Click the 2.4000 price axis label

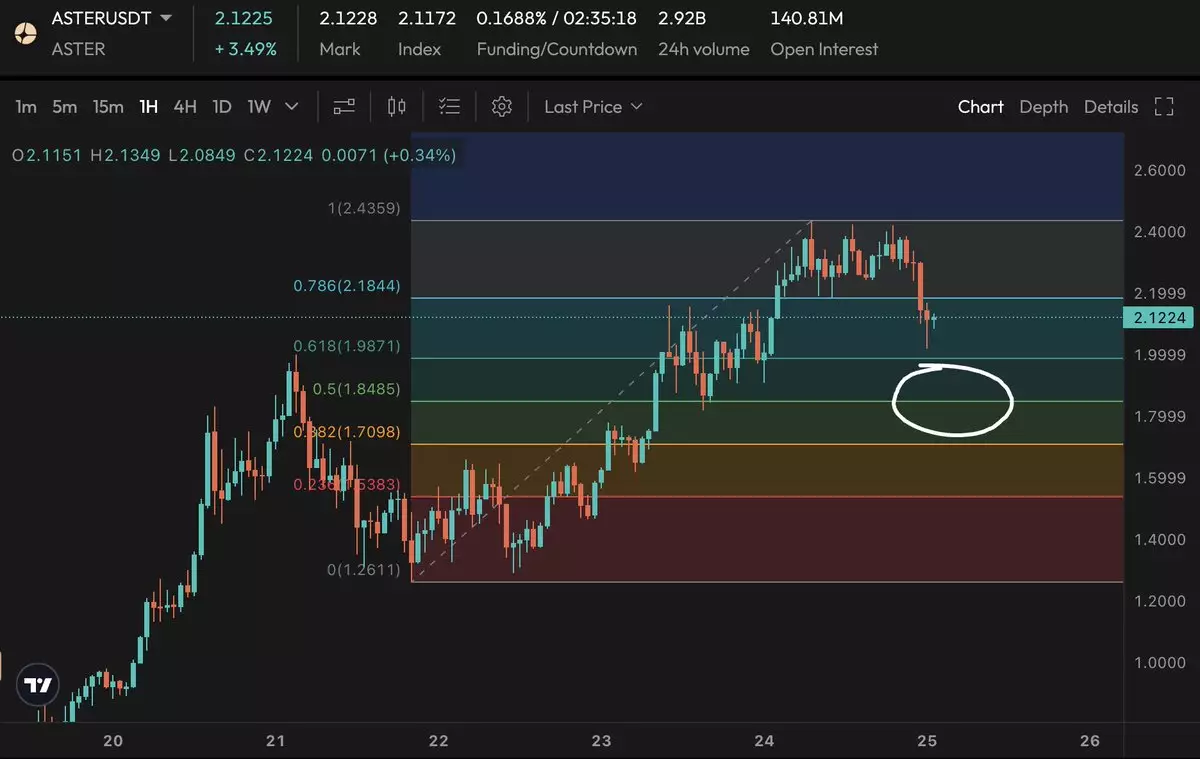1160,232
